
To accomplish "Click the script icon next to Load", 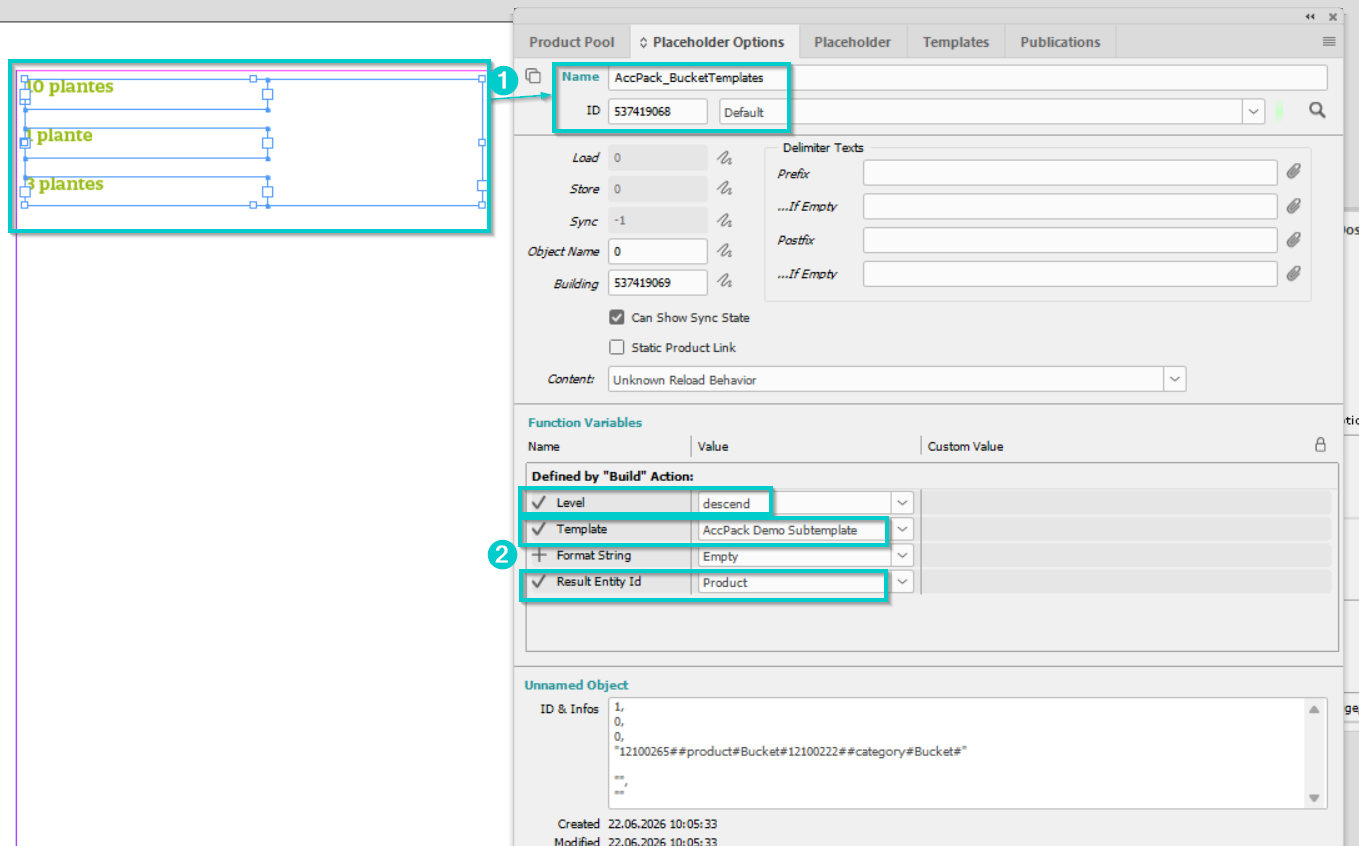I will point(725,158).
